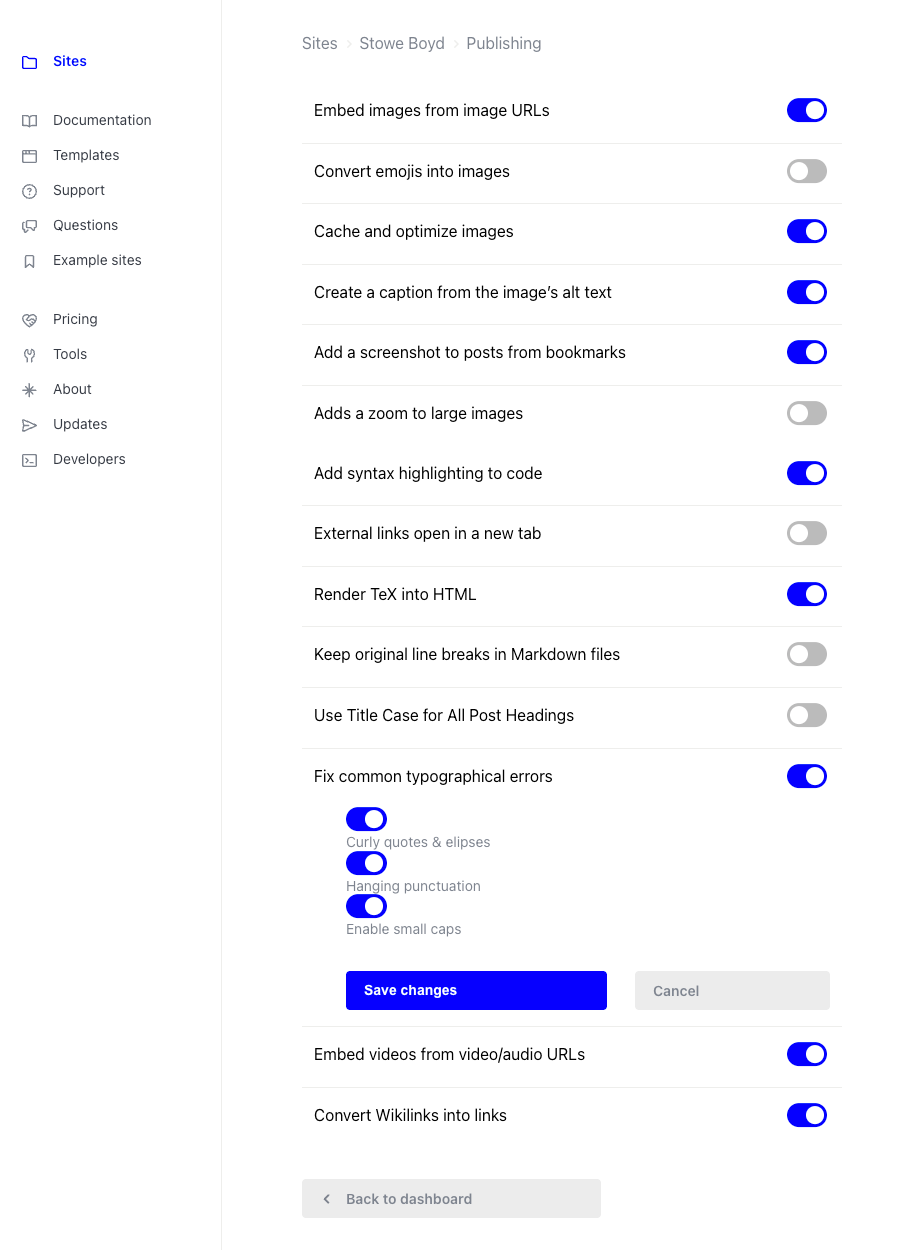Enable Convert emojis into images toggle
Screen dimensions: 903x1250
pyautogui.click(x=807, y=171)
